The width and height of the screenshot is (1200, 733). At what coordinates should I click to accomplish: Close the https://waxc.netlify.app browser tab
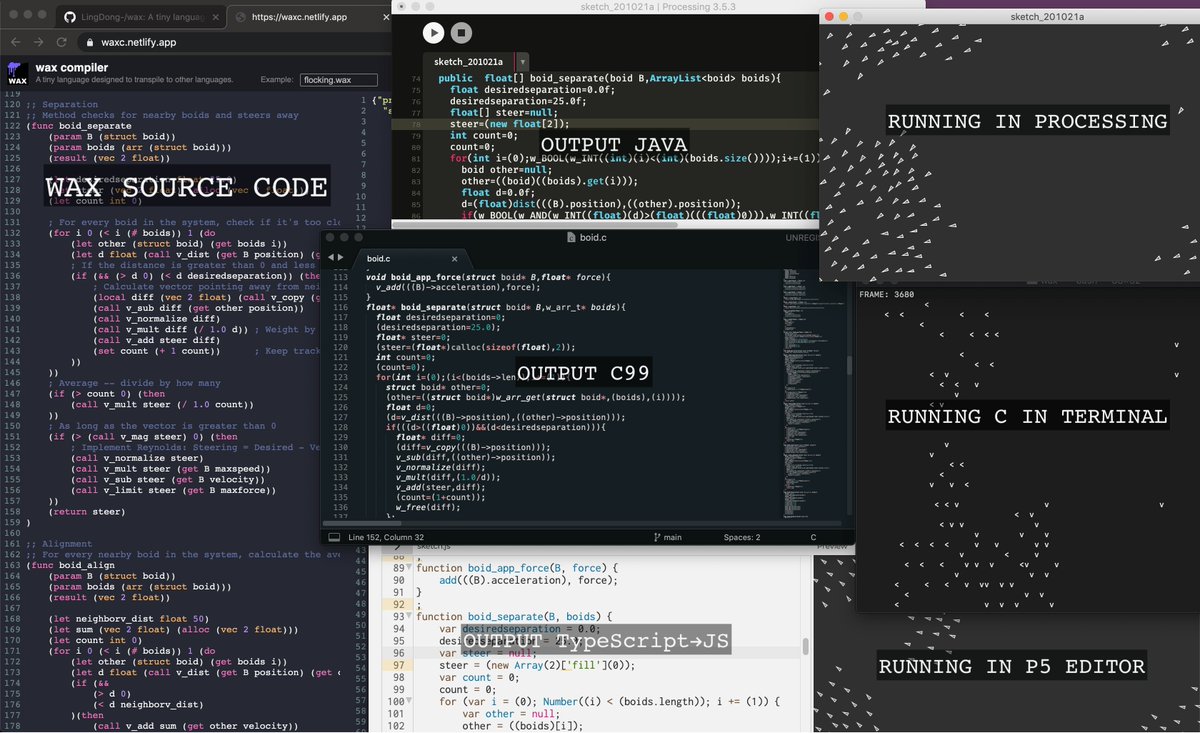coord(384,17)
